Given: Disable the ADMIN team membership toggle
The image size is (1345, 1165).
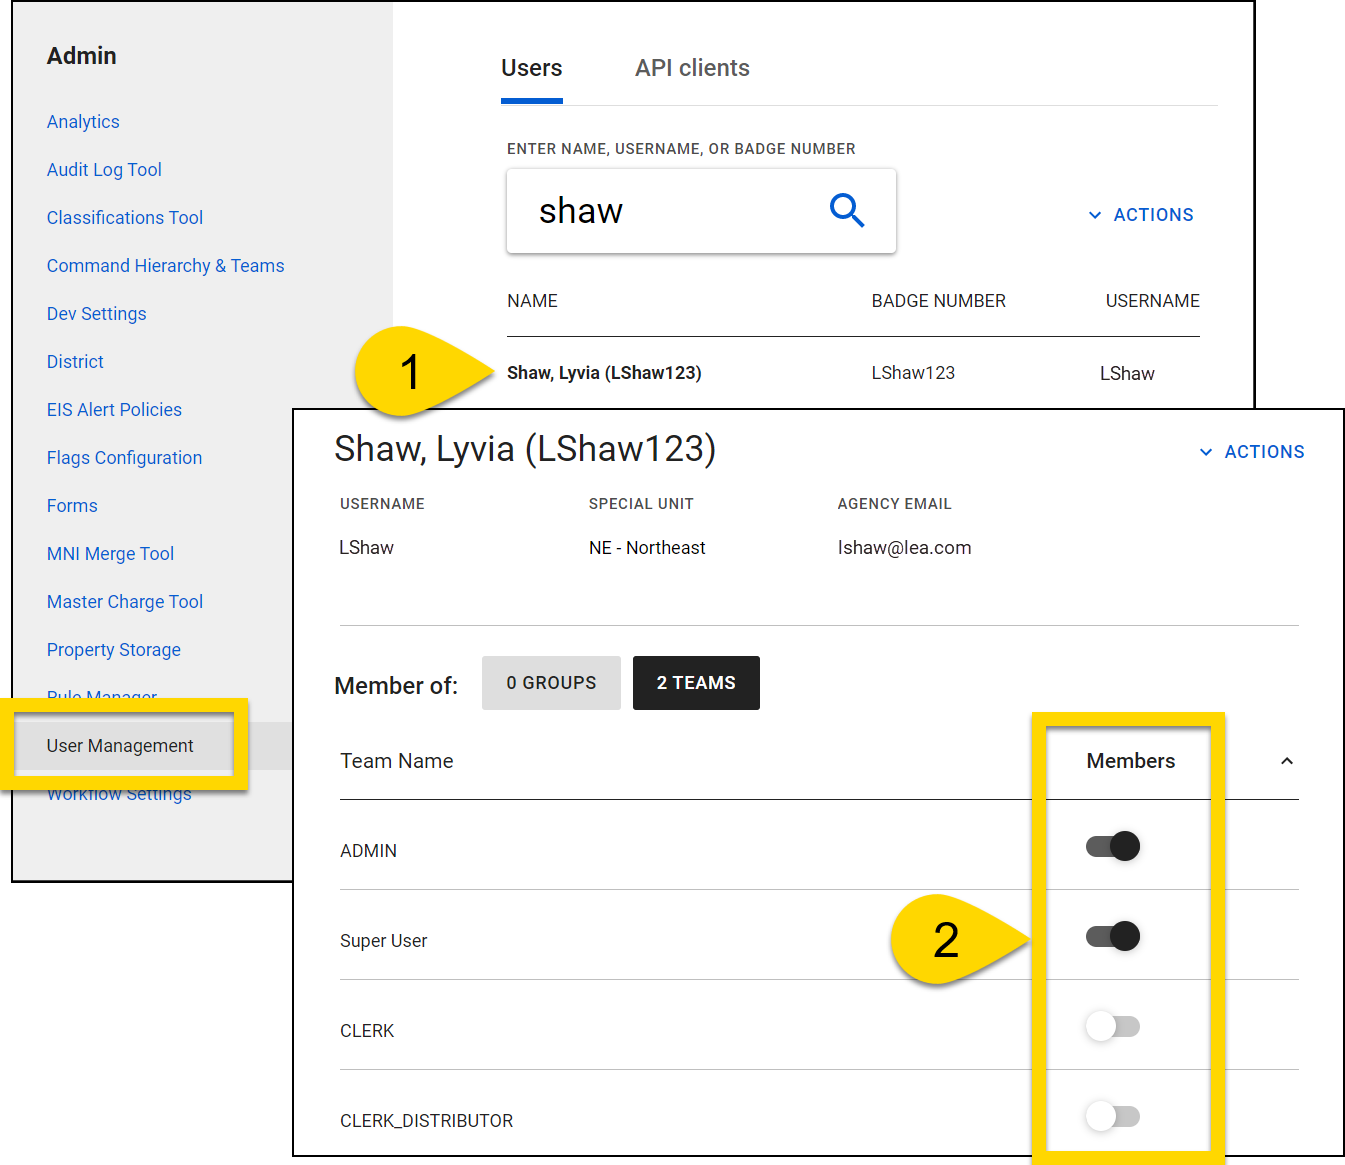Looking at the screenshot, I should [x=1112, y=846].
